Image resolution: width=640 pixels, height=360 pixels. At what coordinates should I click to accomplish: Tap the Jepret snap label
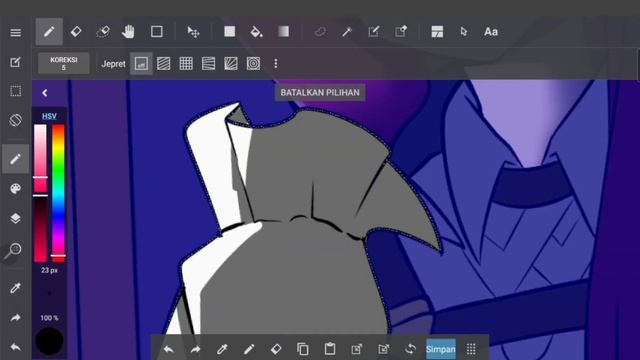tap(113, 64)
